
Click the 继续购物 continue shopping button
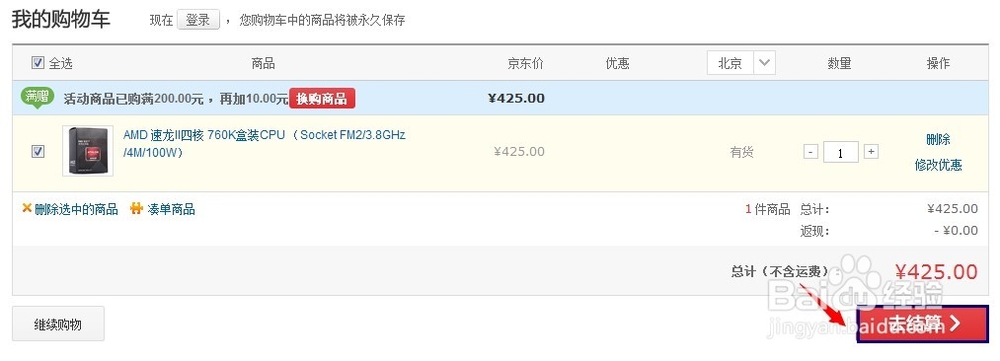(x=58, y=324)
